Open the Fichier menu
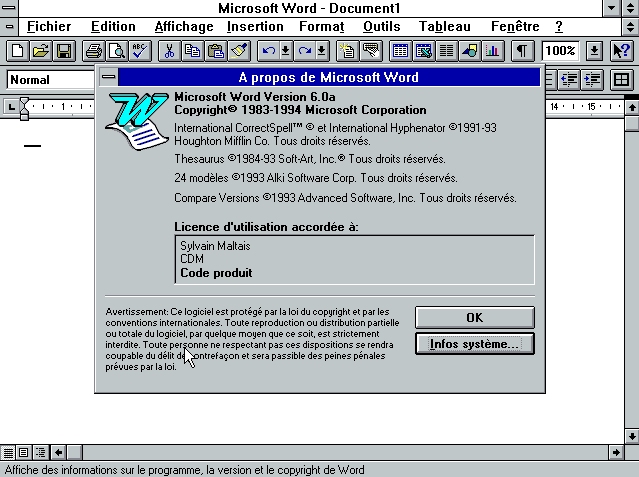 (49, 26)
